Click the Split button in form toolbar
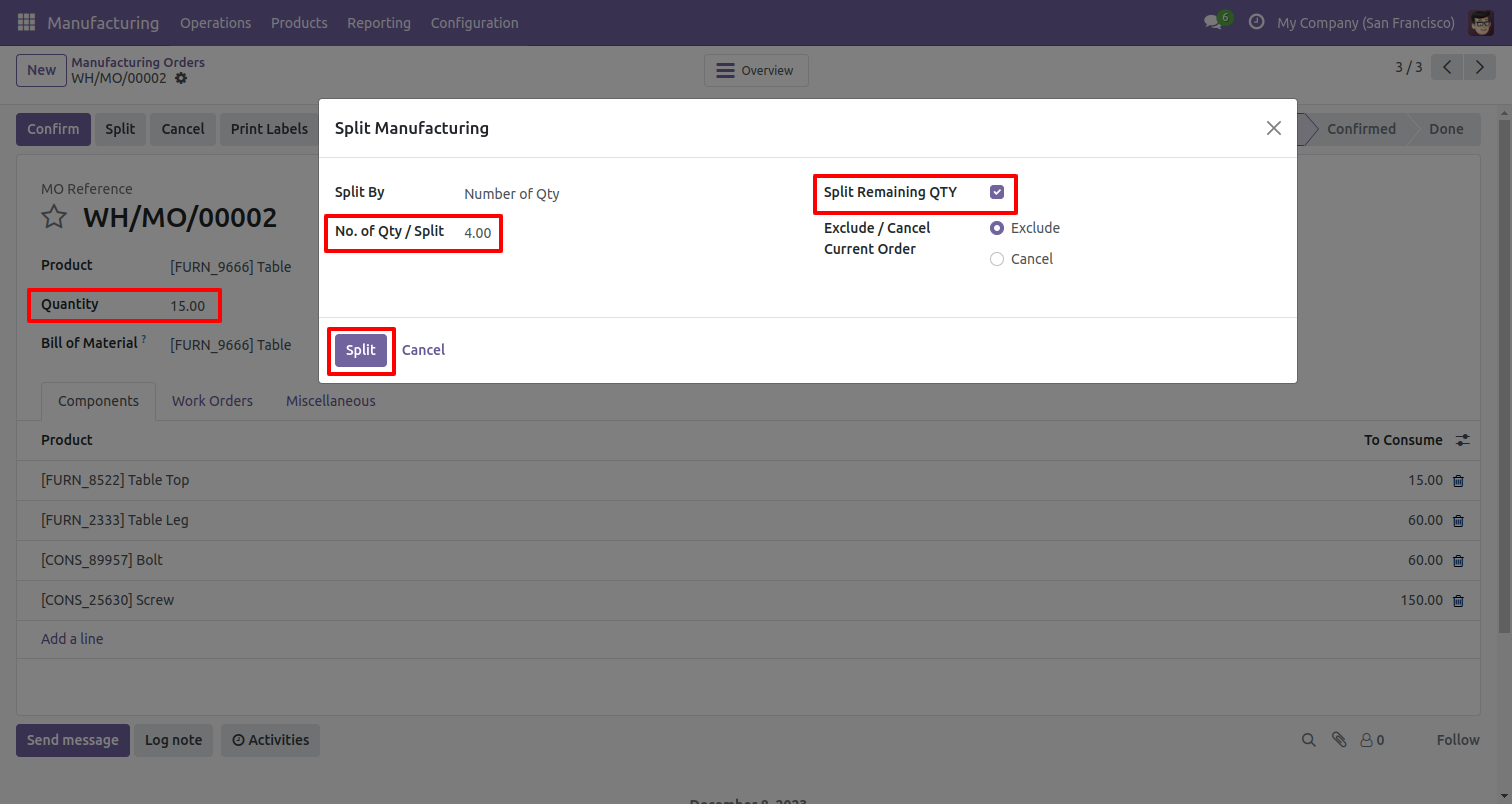Viewport: 1512px width, 804px height. click(x=120, y=129)
